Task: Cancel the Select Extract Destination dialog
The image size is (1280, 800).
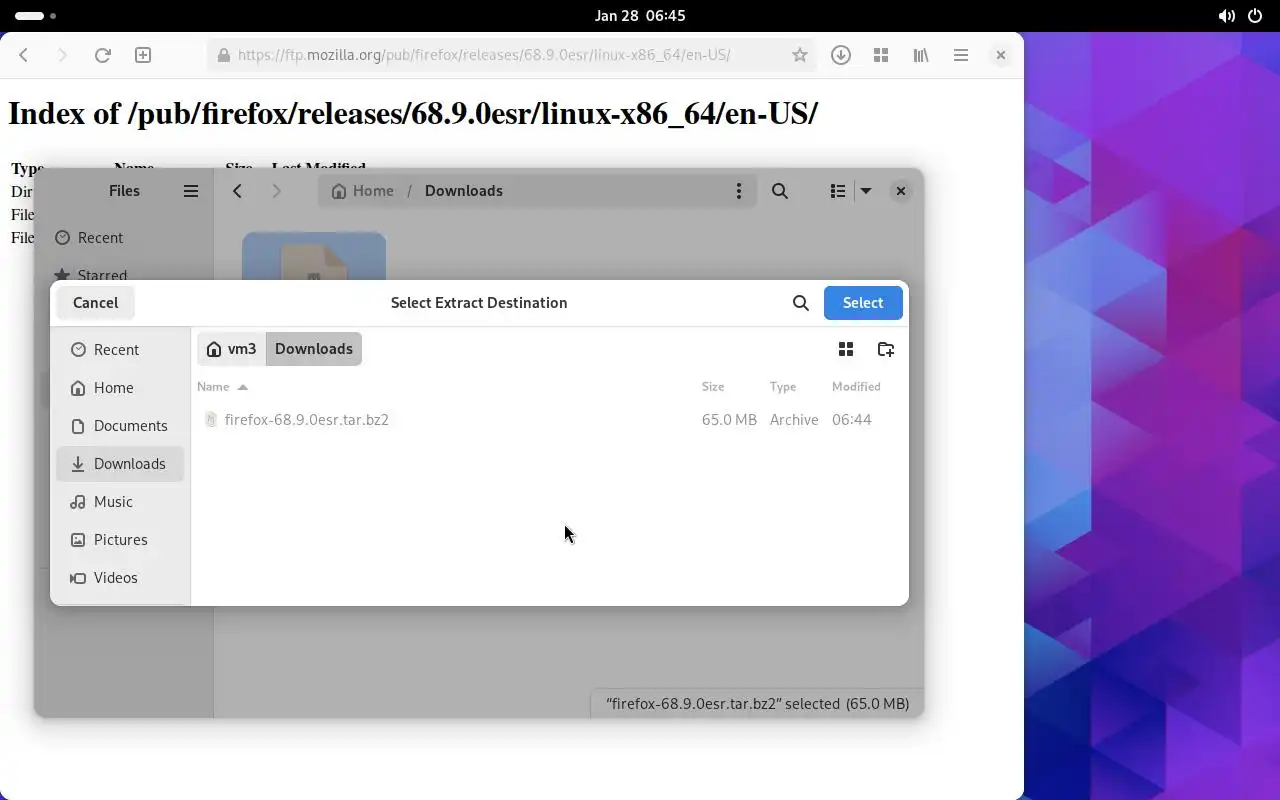Action: (x=95, y=303)
